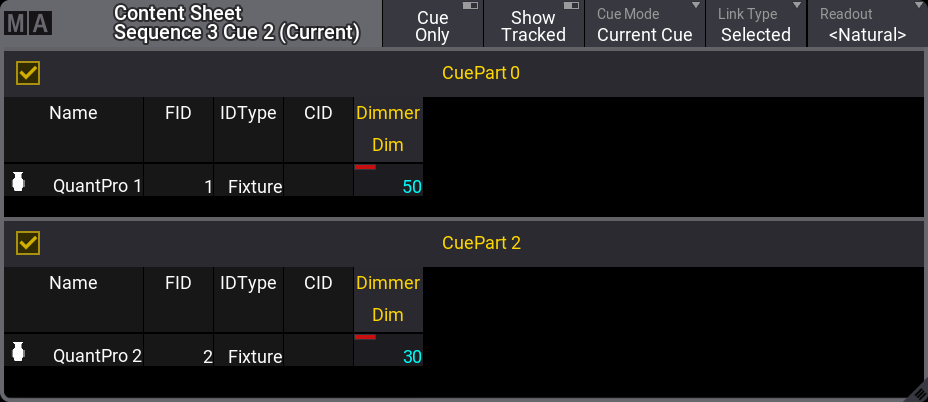Viewport: 928px width, 402px height.
Task: Click the fixture icon beside QuantPro 1
Action: coord(18,182)
